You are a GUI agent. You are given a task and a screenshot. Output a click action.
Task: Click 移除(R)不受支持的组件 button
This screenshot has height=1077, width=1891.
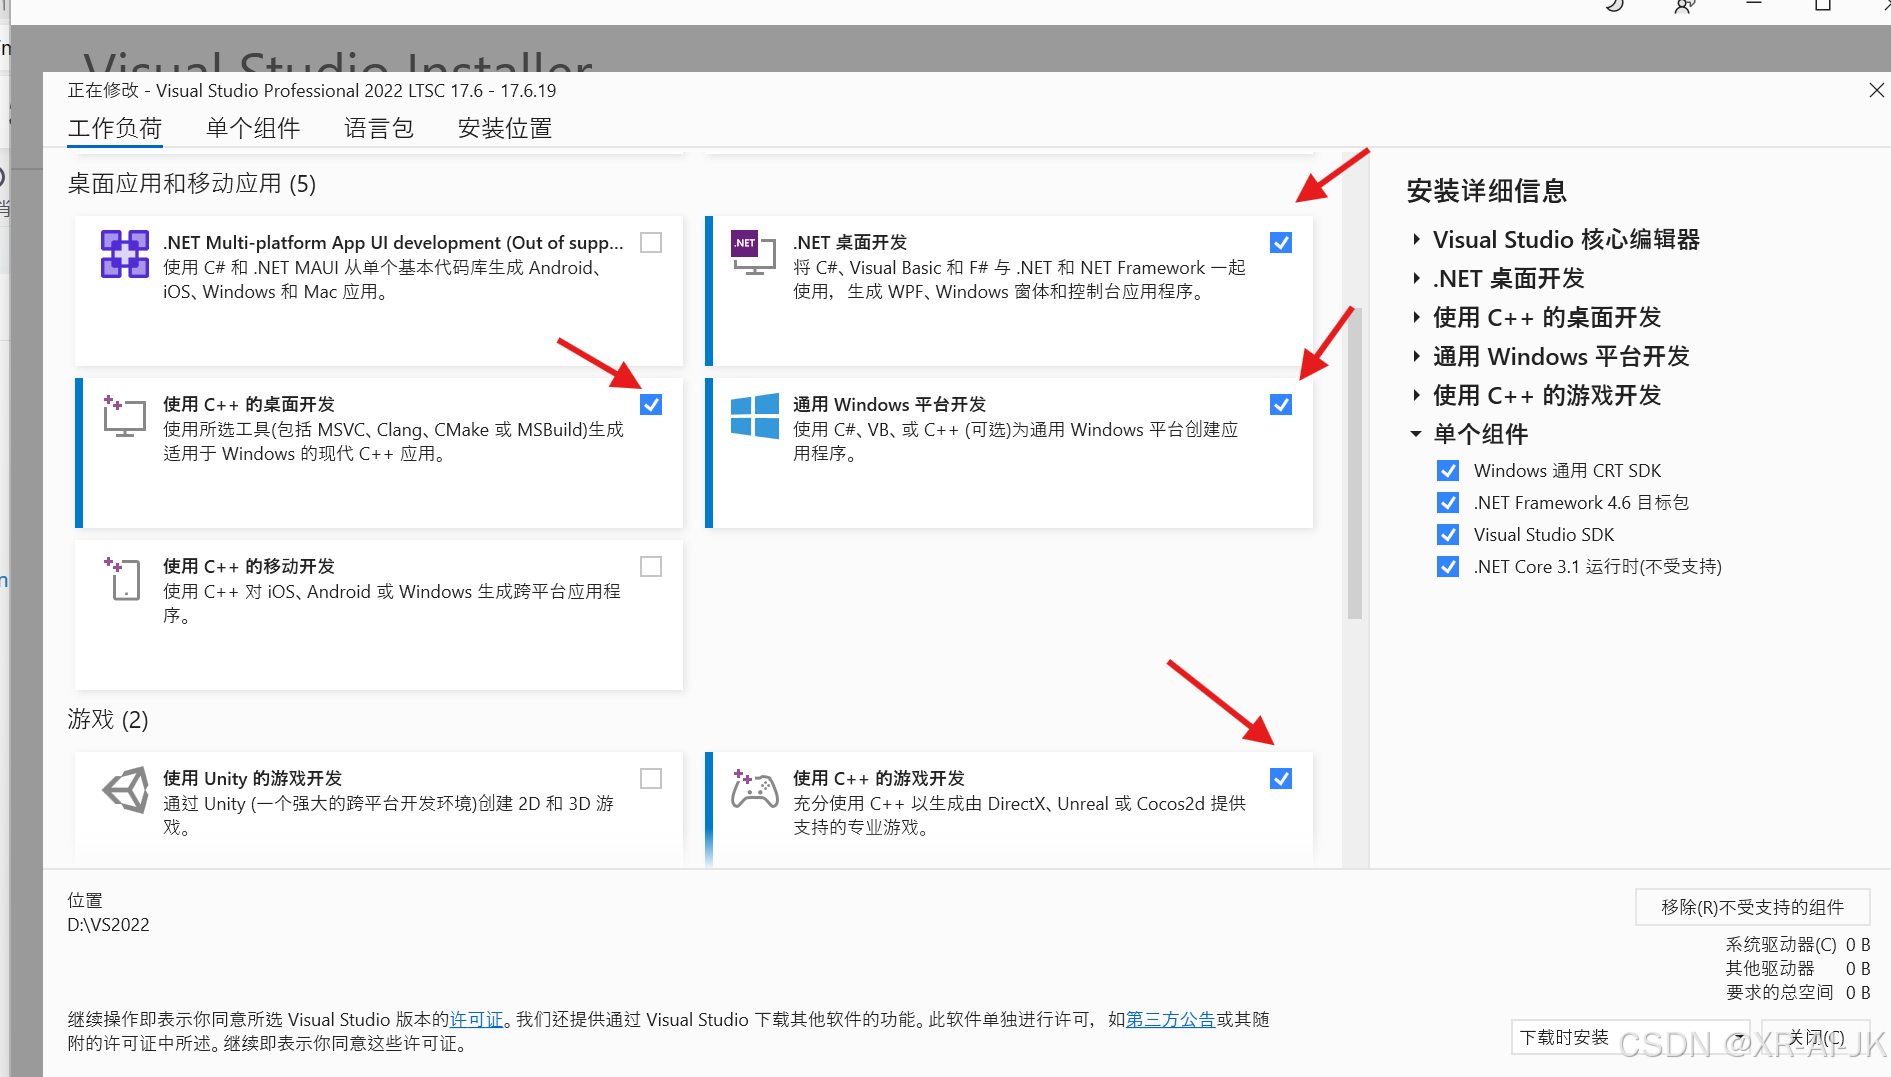1752,907
